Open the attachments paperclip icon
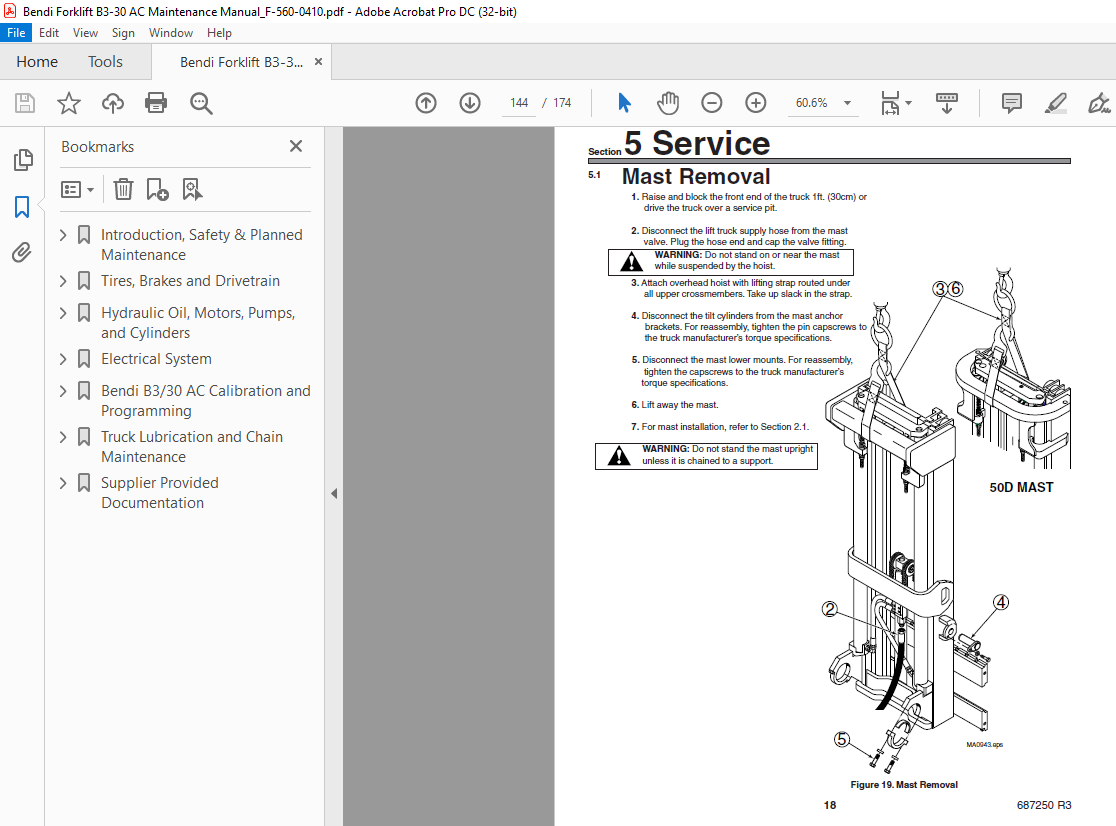Viewport: 1116px width, 826px height. click(x=22, y=253)
